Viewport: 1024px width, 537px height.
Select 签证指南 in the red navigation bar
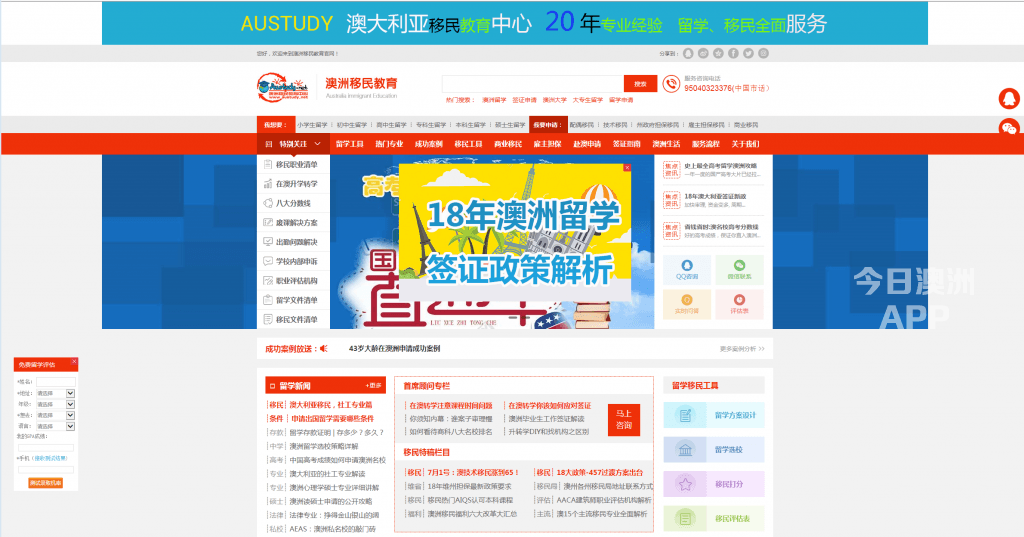627,144
